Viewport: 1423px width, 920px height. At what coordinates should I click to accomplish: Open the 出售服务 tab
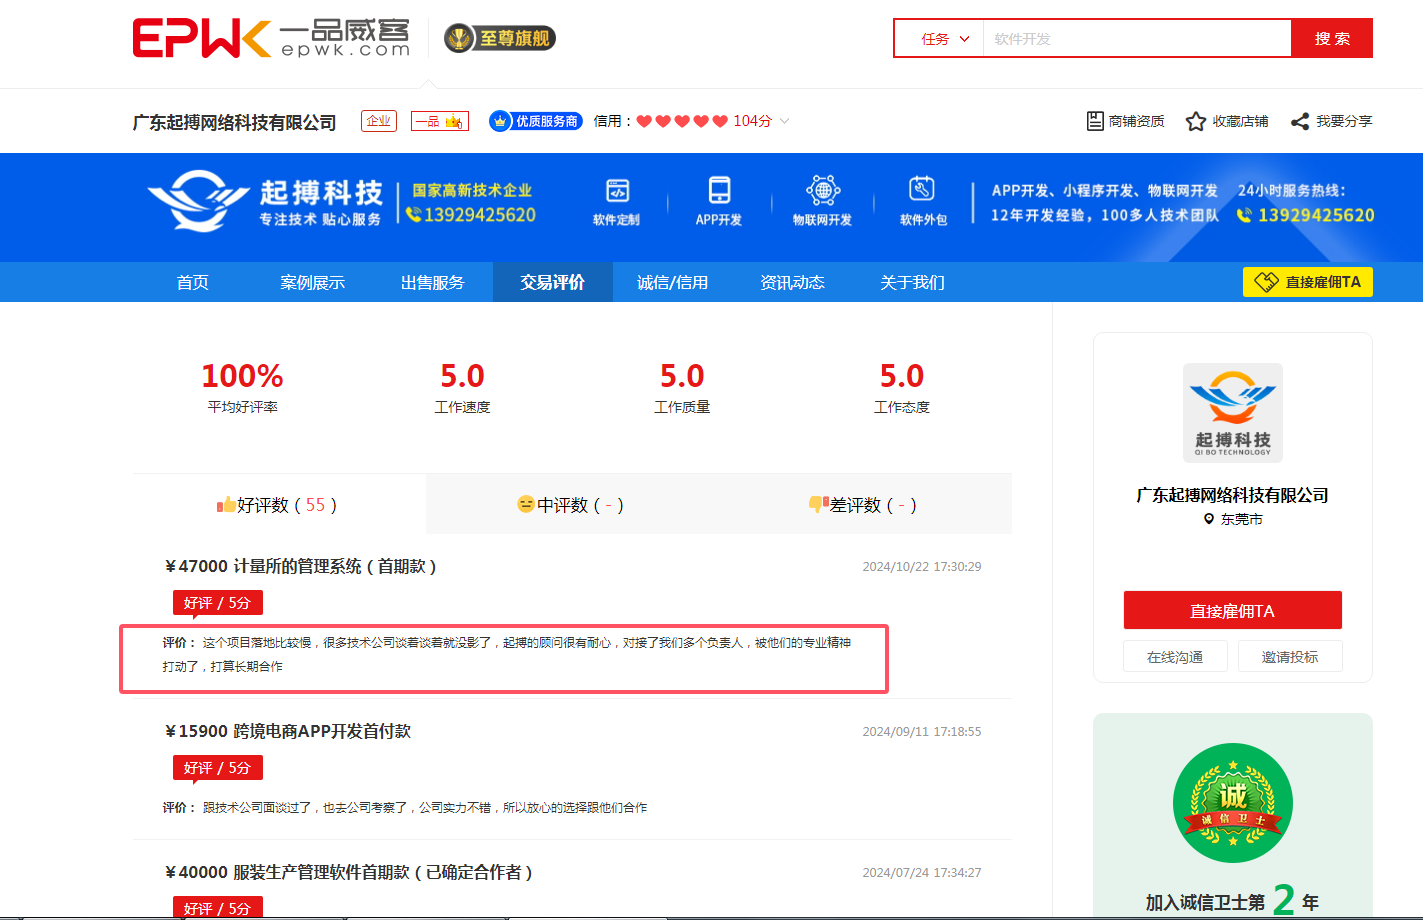(x=433, y=282)
